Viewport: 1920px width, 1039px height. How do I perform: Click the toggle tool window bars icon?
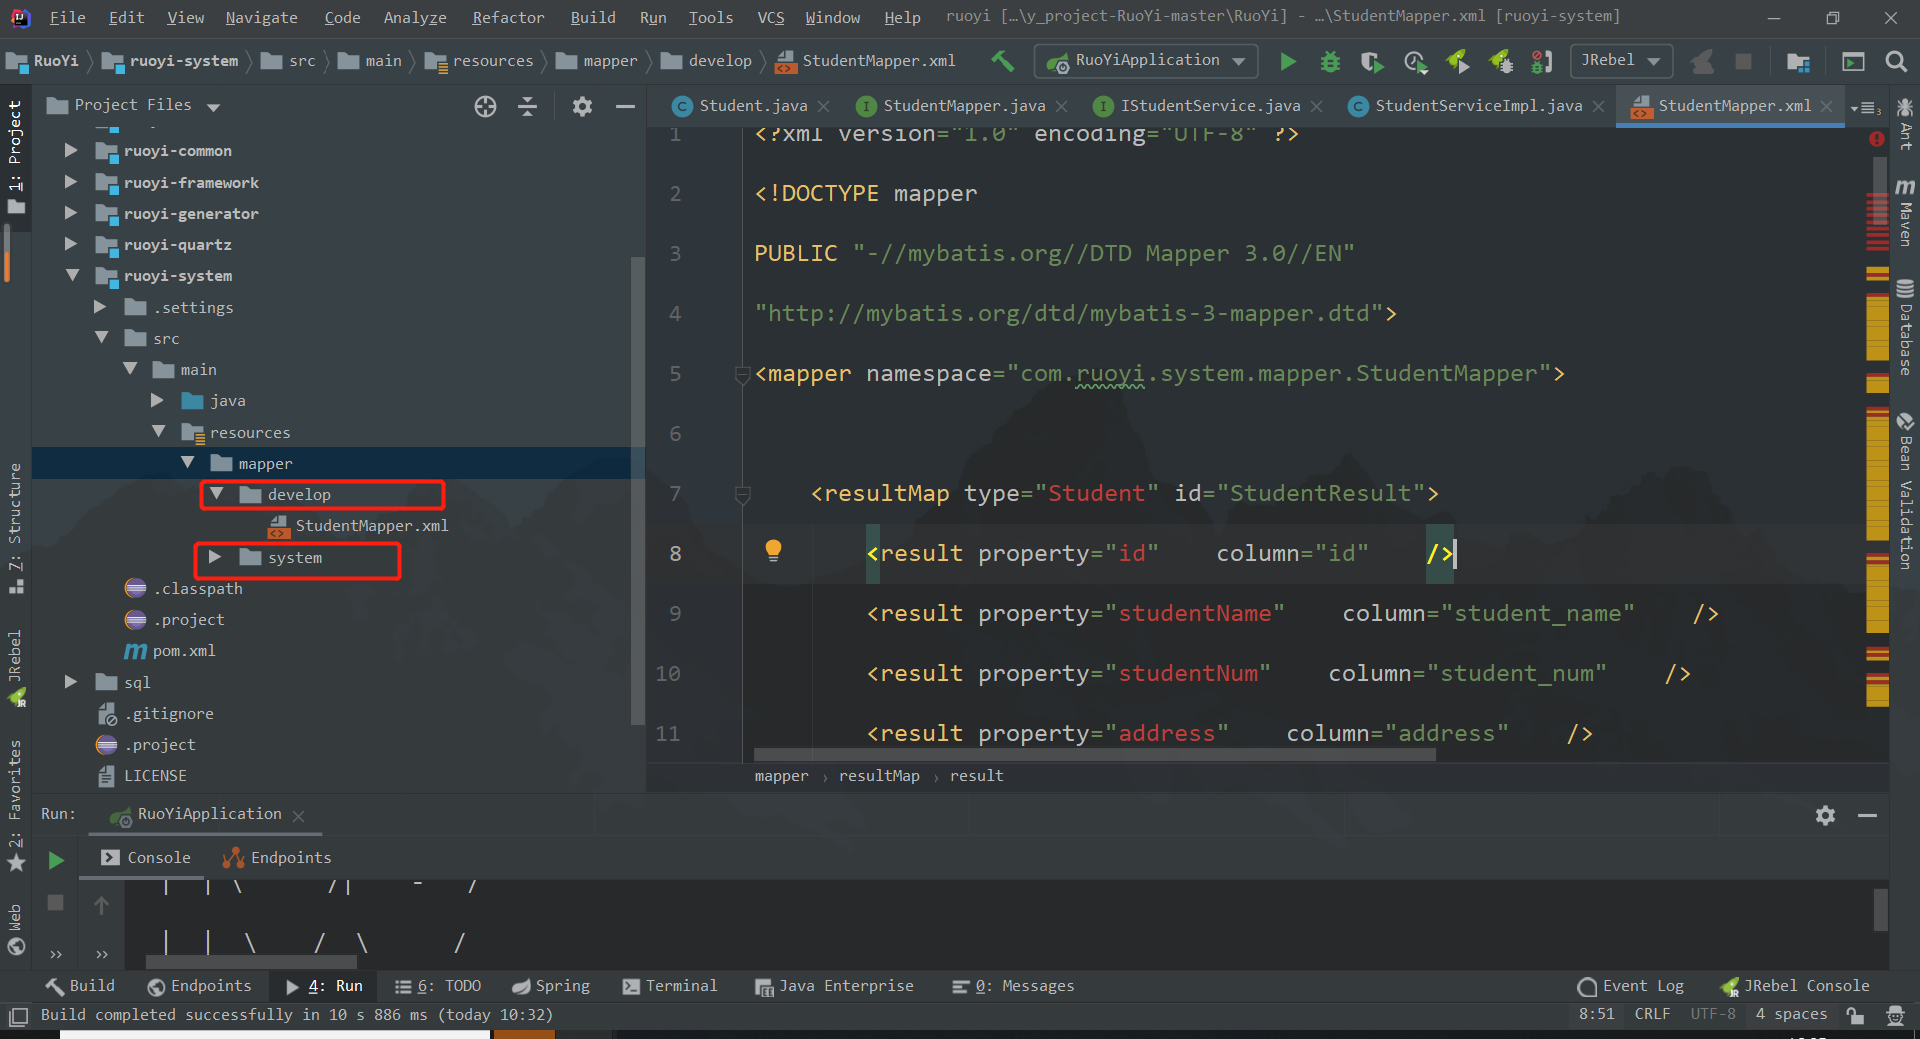click(18, 1016)
